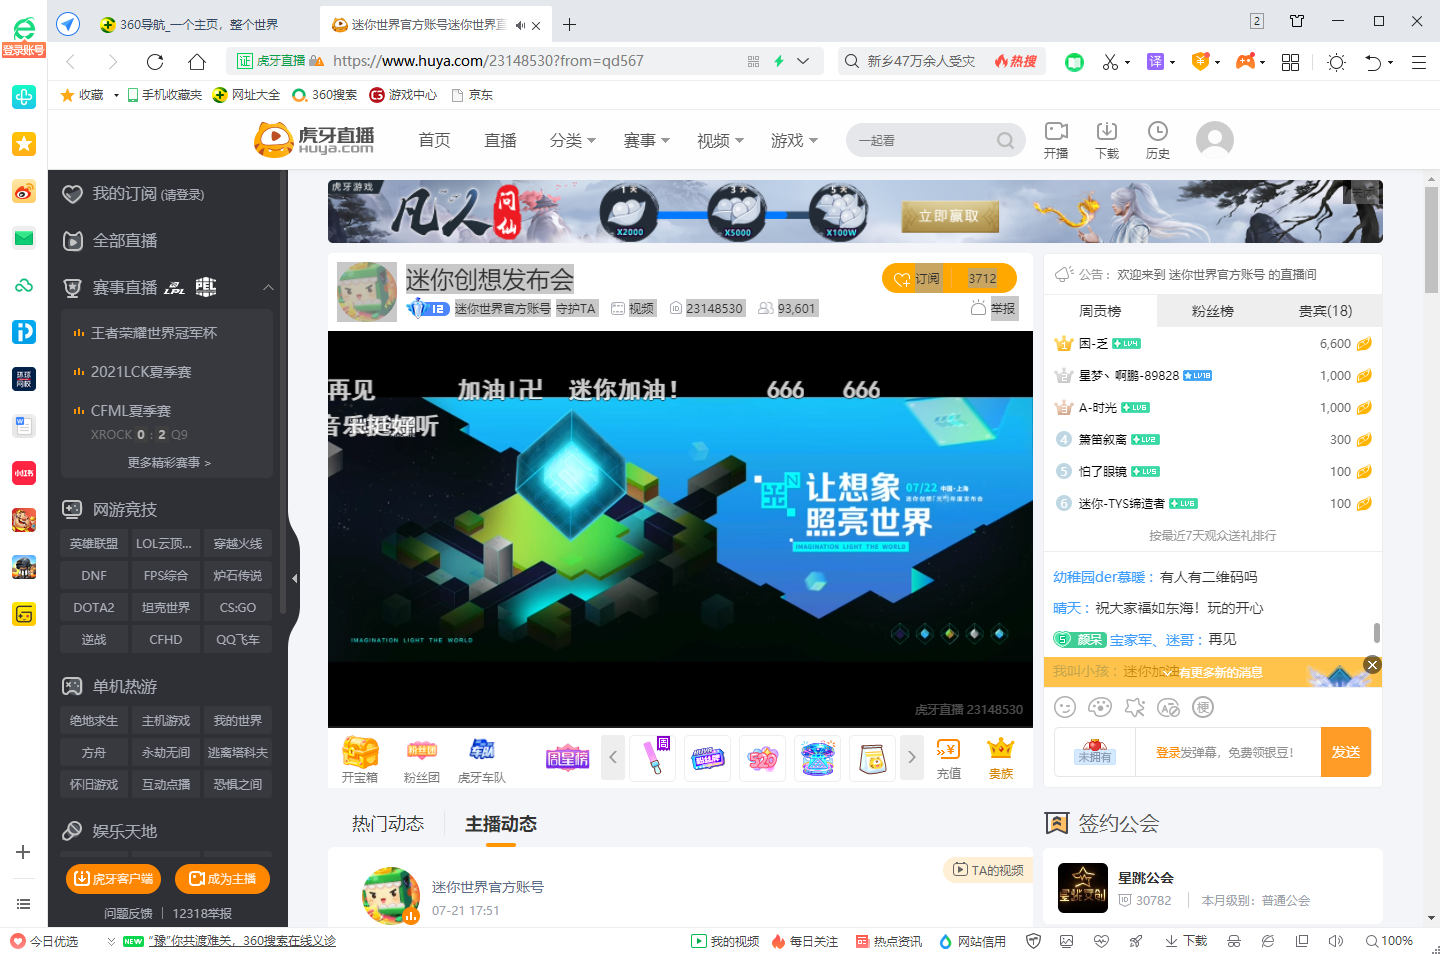Switch to the 粉丝榜 tab

coord(1213,311)
